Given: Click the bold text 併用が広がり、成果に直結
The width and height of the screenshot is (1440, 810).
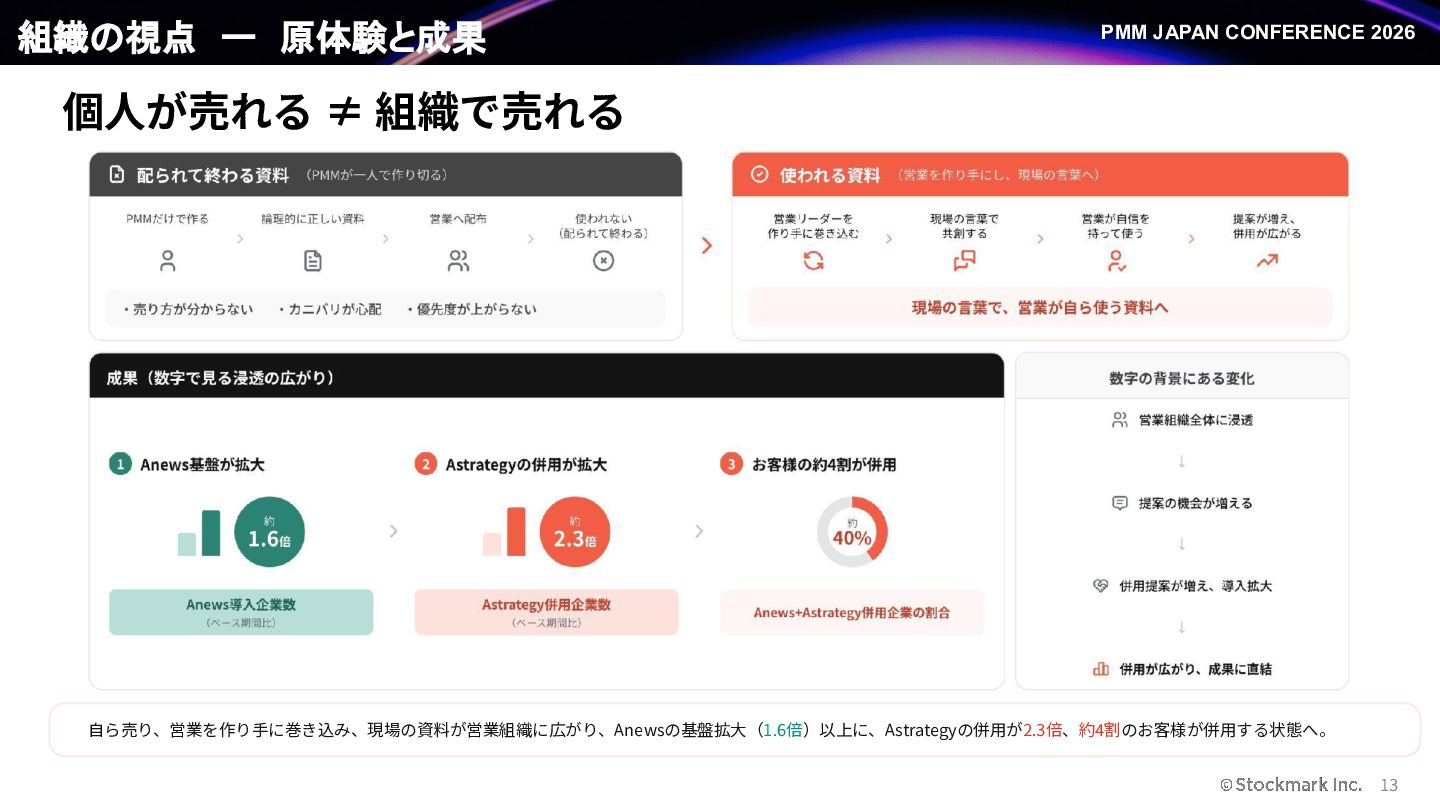Looking at the screenshot, I should click(x=1196, y=669).
